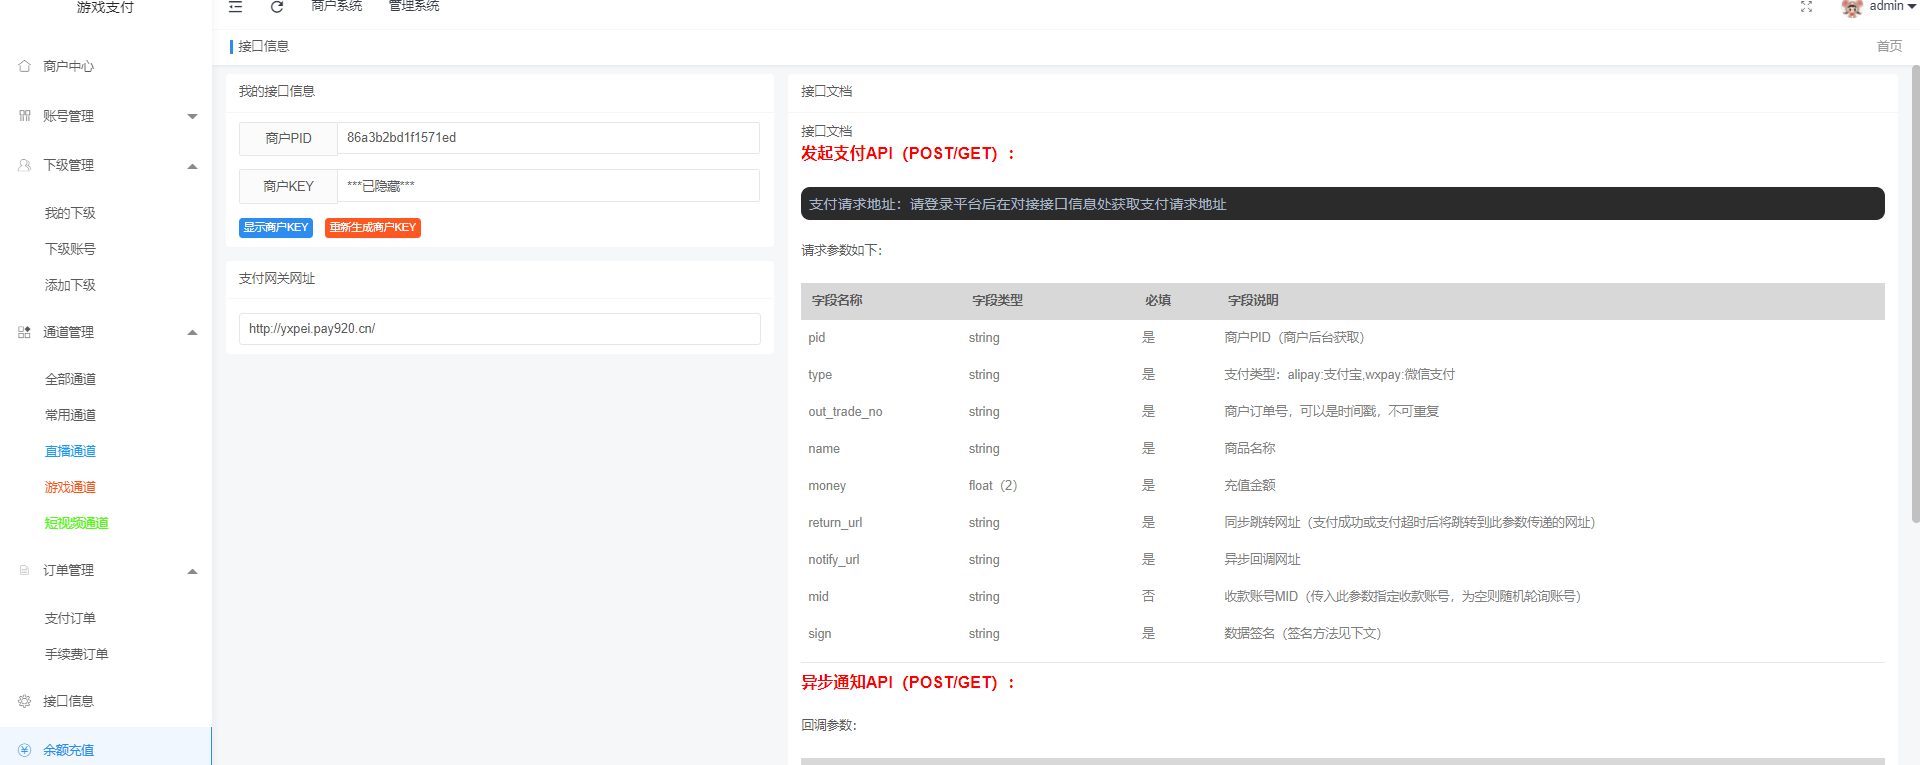The width and height of the screenshot is (1920, 765).
Task: Click the 商户中心 home icon
Action: 25,66
